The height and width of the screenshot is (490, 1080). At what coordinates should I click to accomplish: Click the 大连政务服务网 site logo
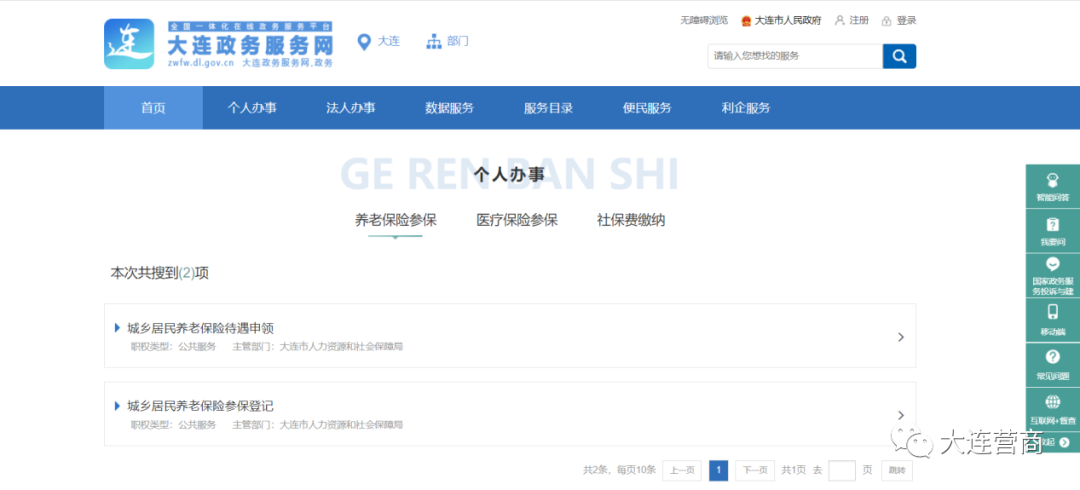(x=218, y=45)
